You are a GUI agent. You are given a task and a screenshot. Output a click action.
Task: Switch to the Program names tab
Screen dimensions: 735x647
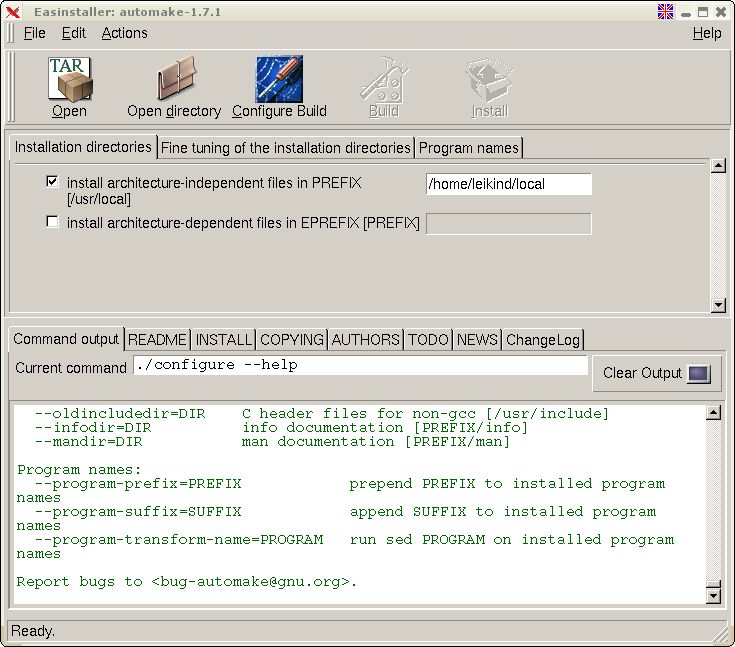468,148
